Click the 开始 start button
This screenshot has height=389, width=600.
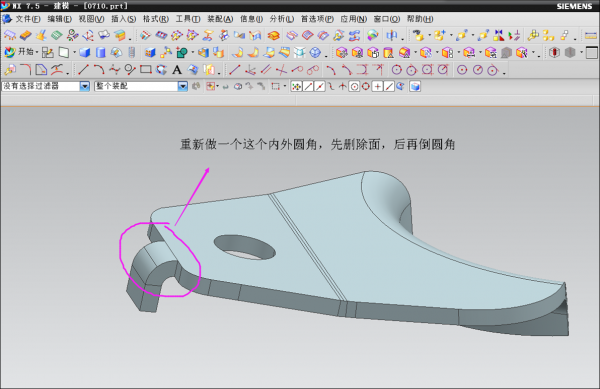(21, 52)
